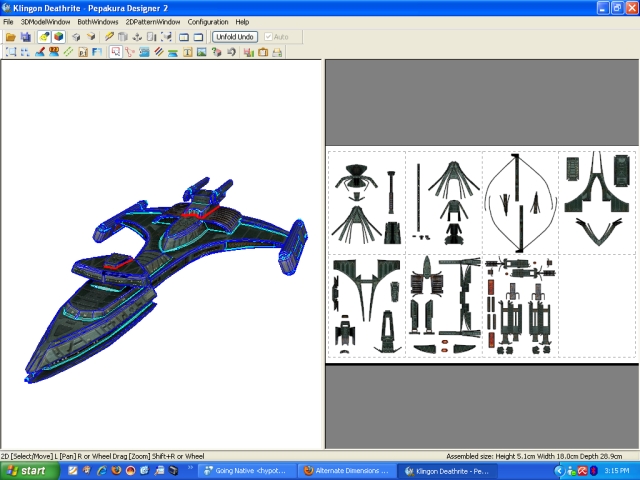The height and width of the screenshot is (480, 640).
Task: Select the red pen coloring tool
Action: coord(40,52)
